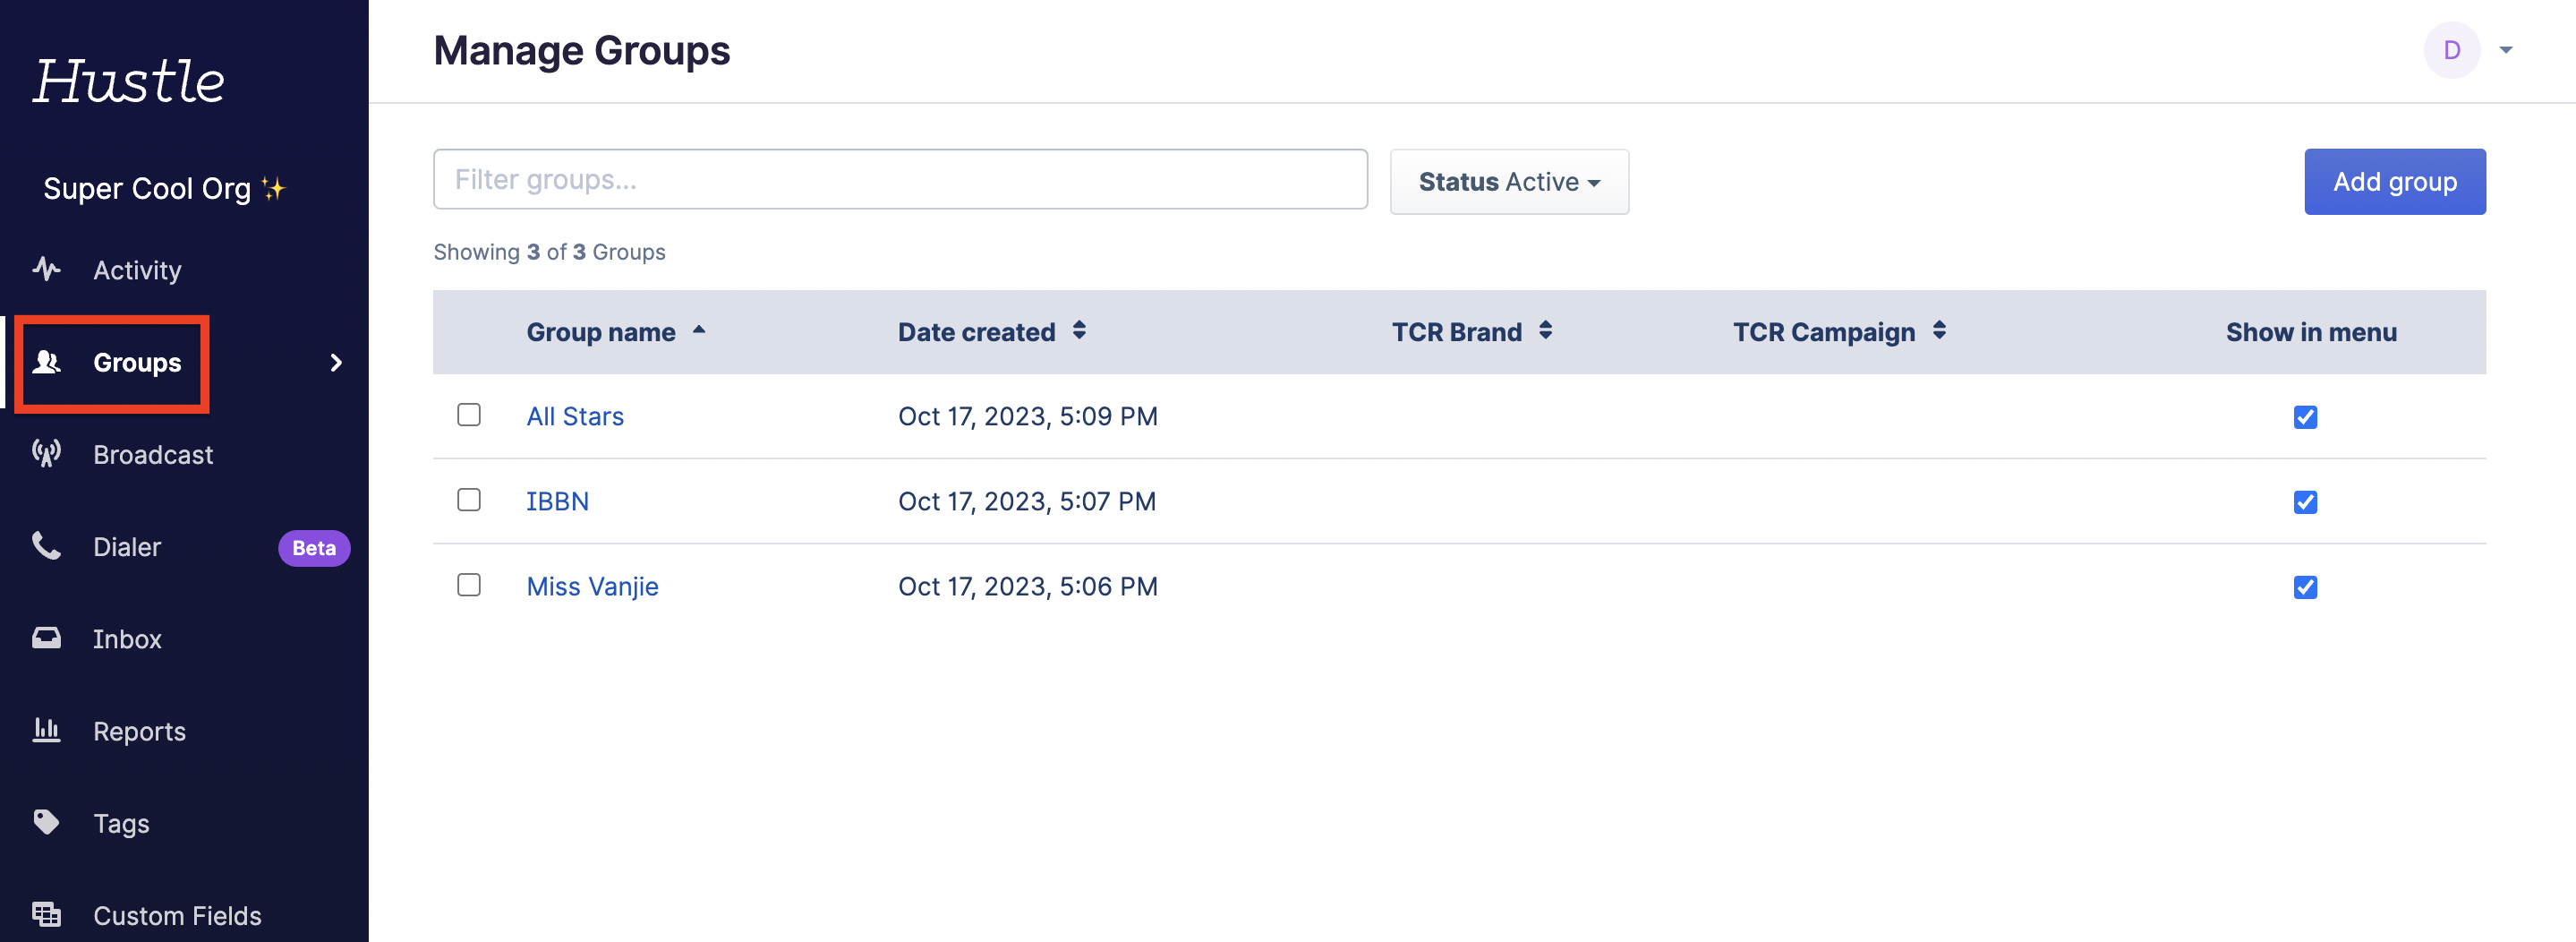Click the Dialer phone icon
Screen dimensions: 2576x942
[x=46, y=546]
